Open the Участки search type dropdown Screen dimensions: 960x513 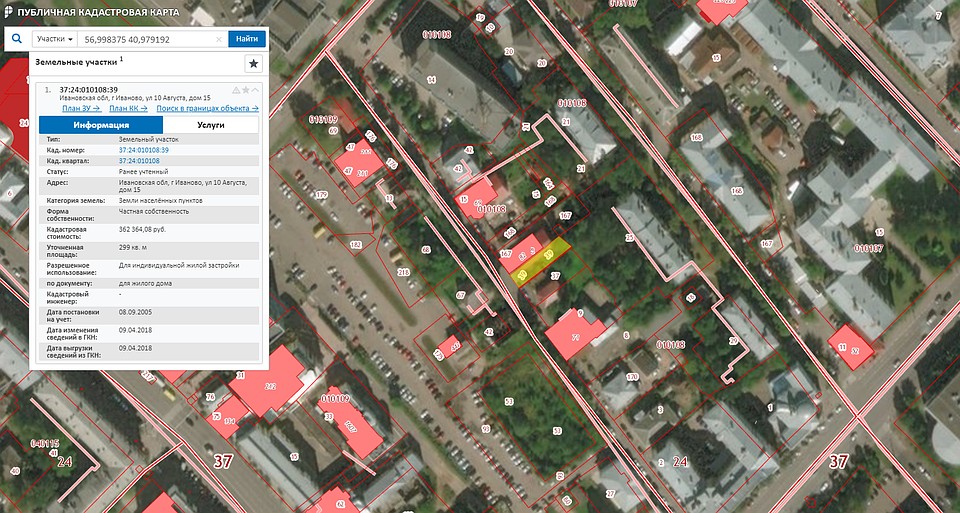click(54, 39)
